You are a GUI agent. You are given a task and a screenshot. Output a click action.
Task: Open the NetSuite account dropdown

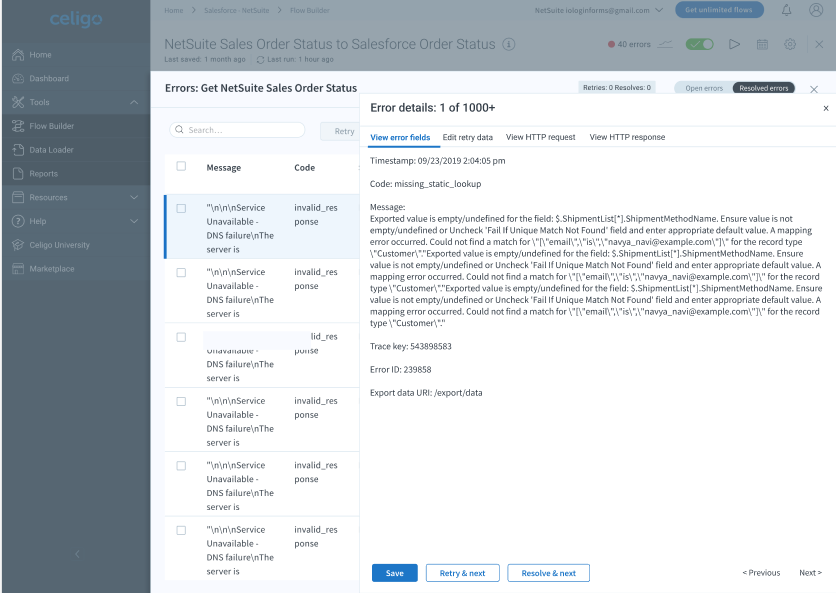[612, 10]
